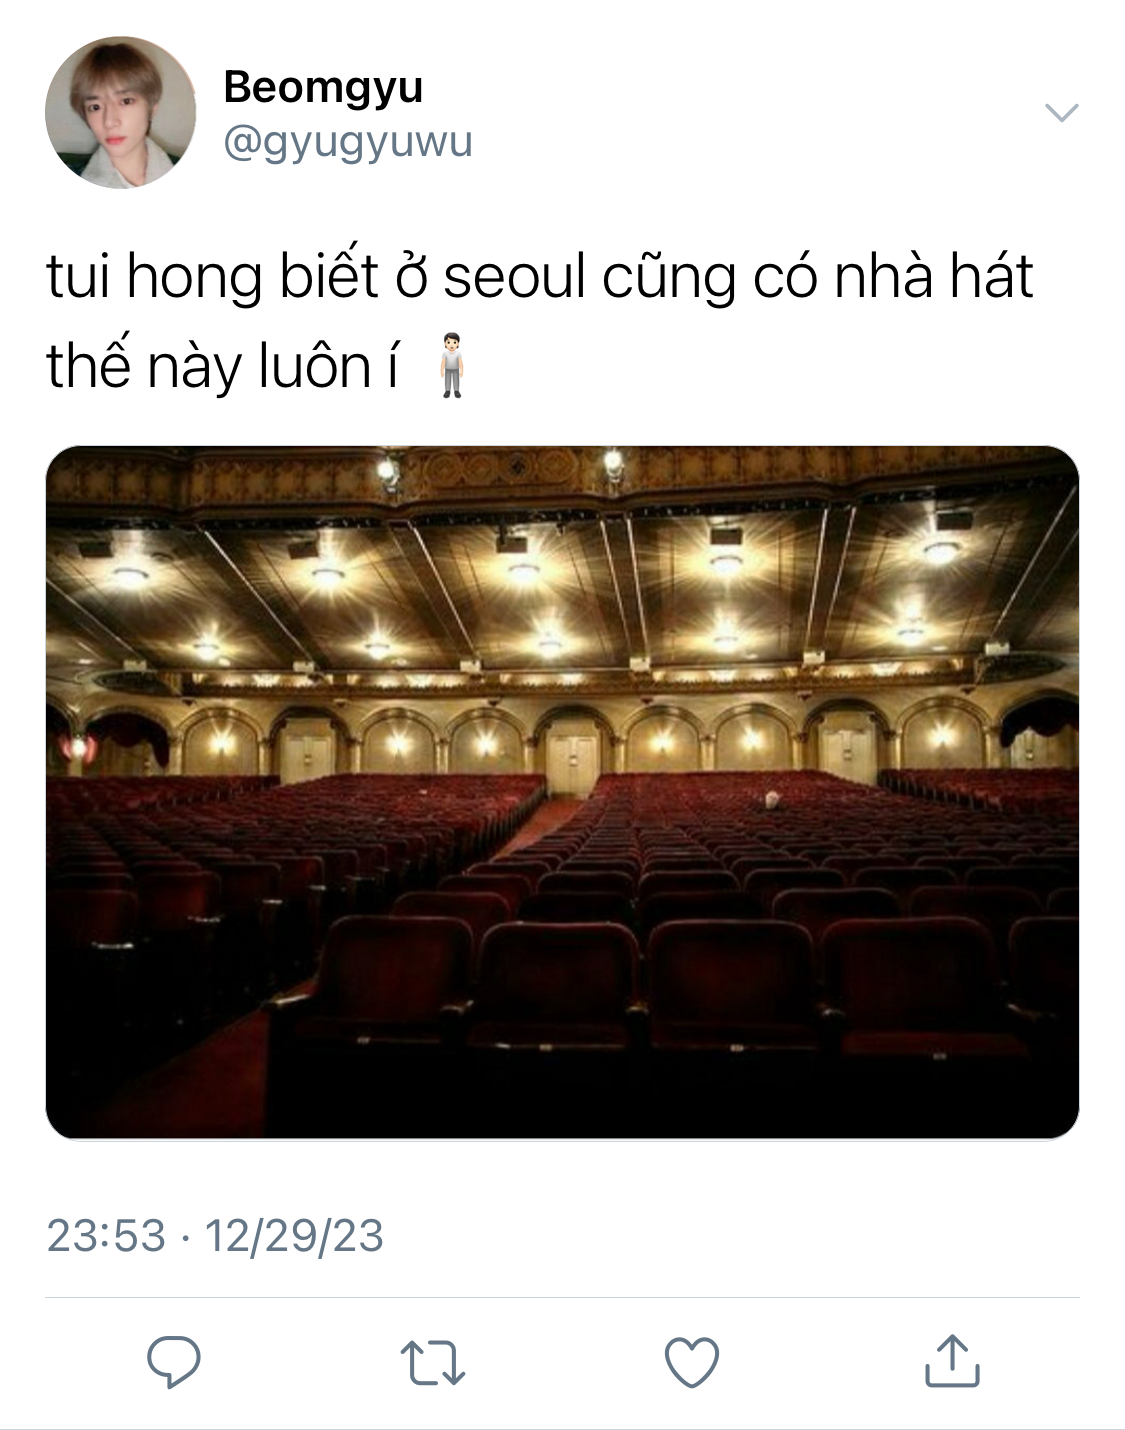Open the share sheet via upload icon
Image resolution: width=1125 pixels, height=1430 pixels.
[x=951, y=1361]
